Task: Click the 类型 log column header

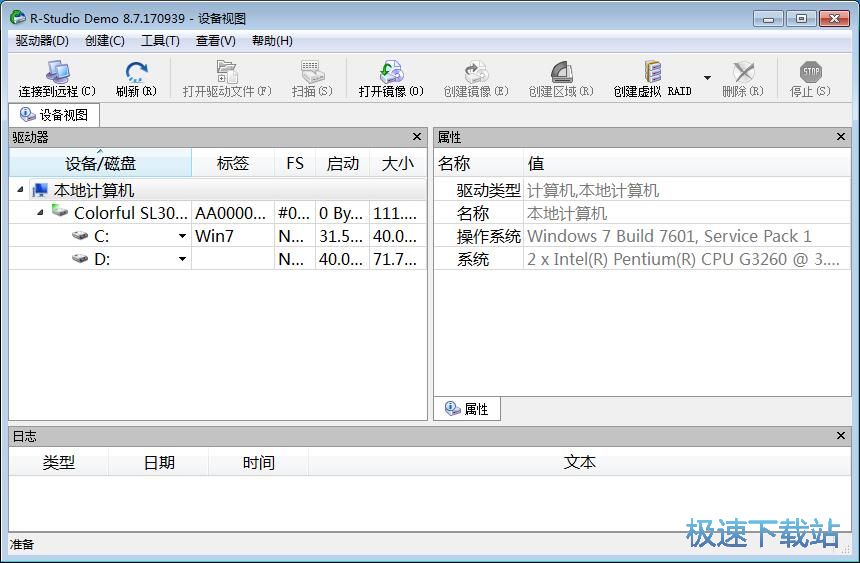Action: (59, 463)
